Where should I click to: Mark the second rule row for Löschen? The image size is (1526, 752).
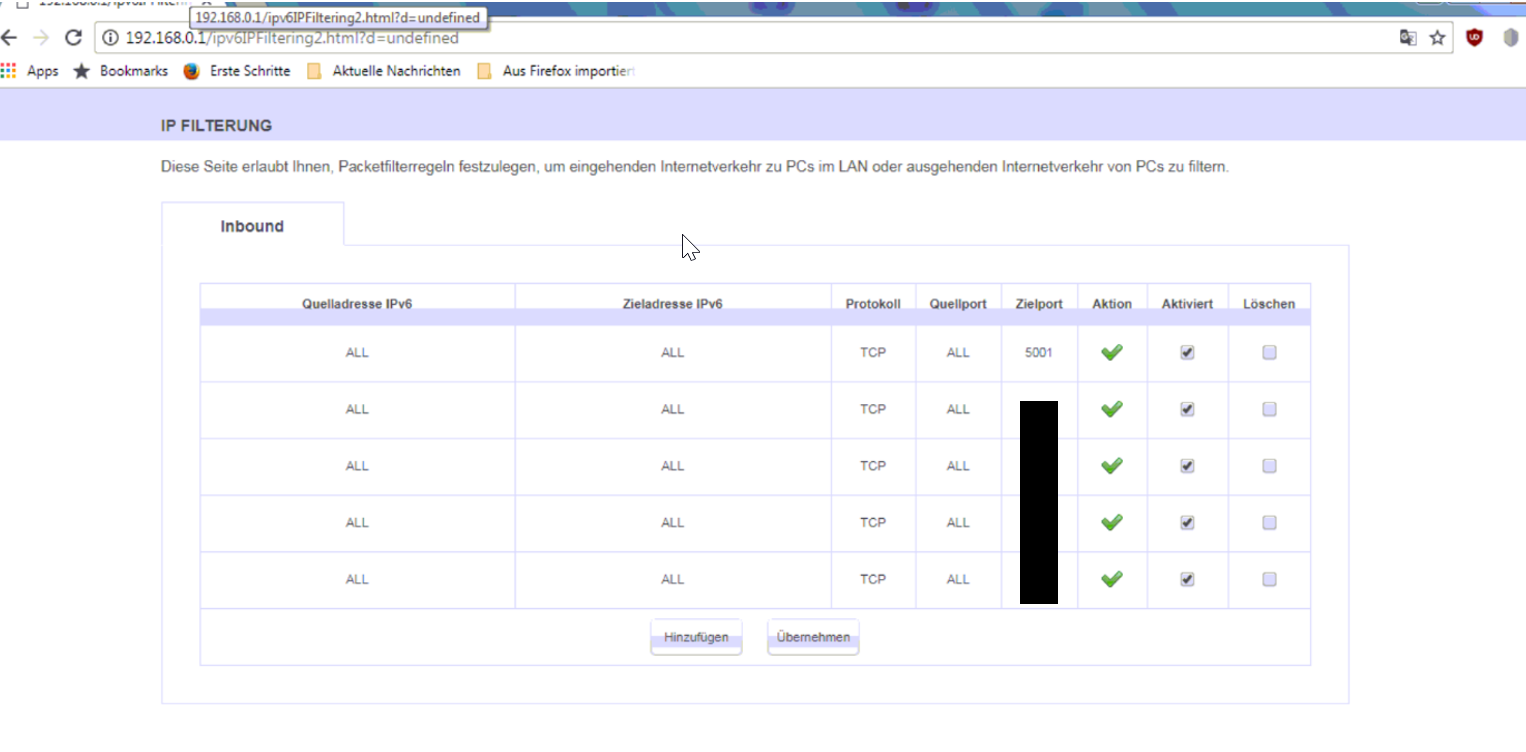pos(1269,409)
